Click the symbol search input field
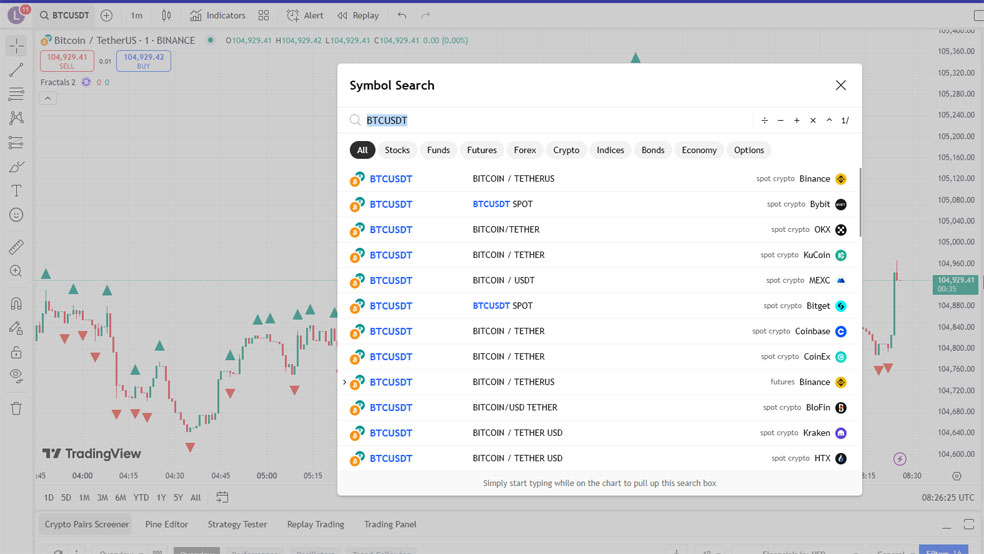The height and width of the screenshot is (554, 984). pos(552,120)
